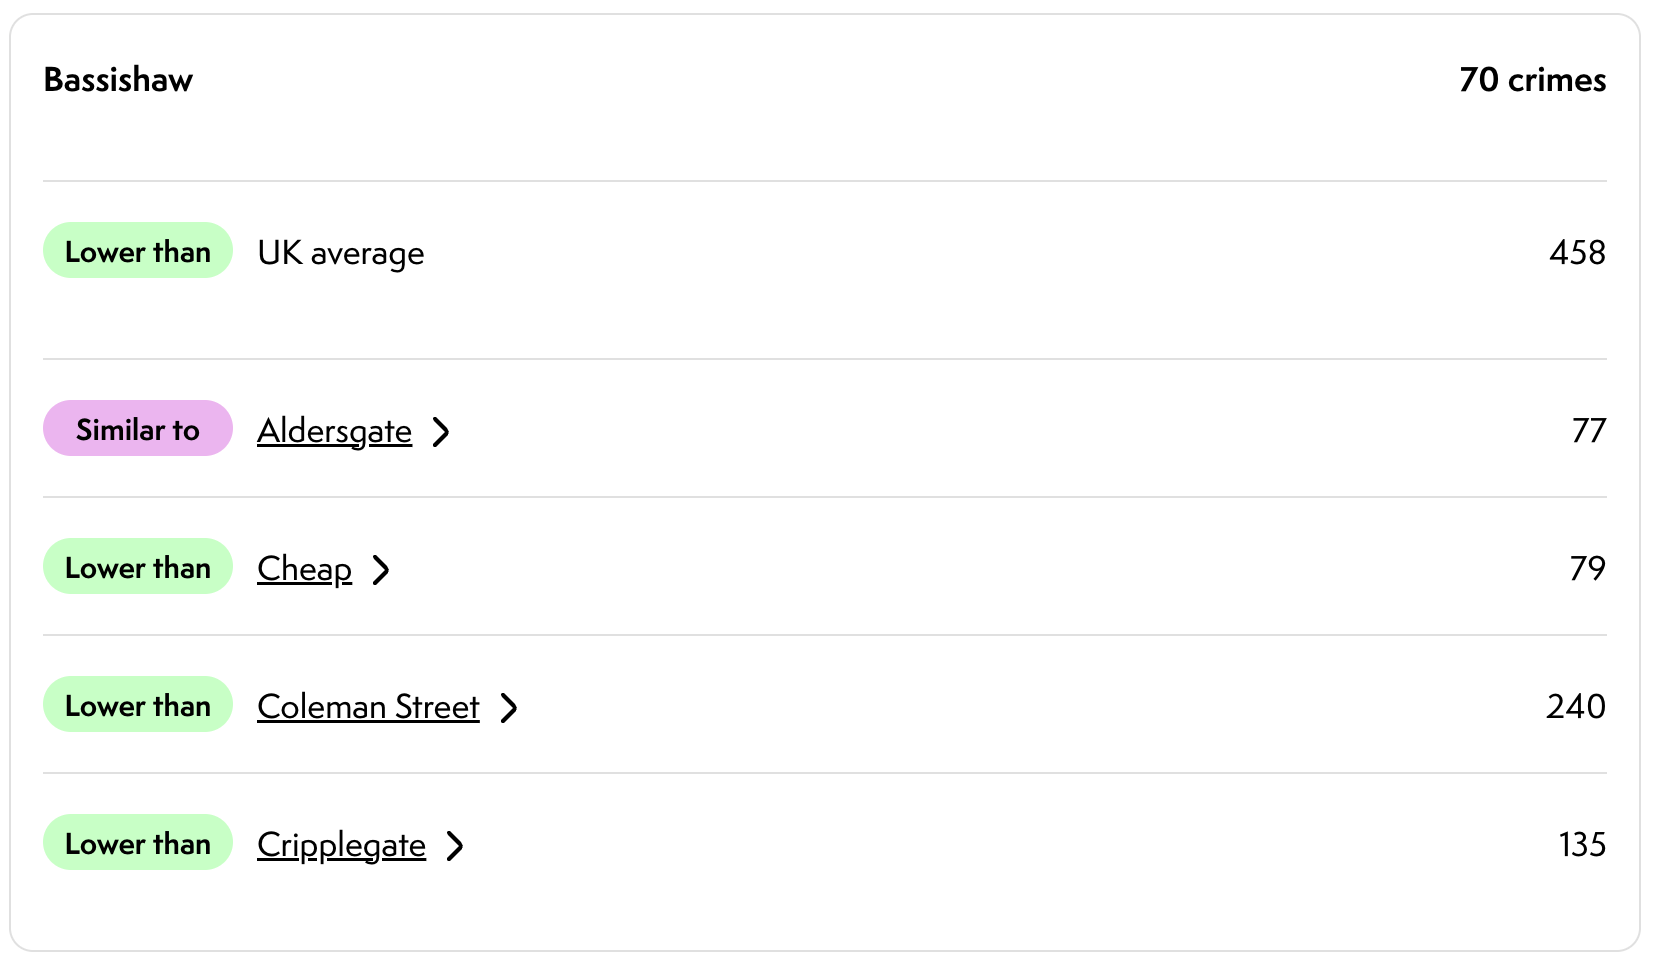Select the Lower than badge beside Cheap
This screenshot has width=1666, height=963.
[x=138, y=567]
